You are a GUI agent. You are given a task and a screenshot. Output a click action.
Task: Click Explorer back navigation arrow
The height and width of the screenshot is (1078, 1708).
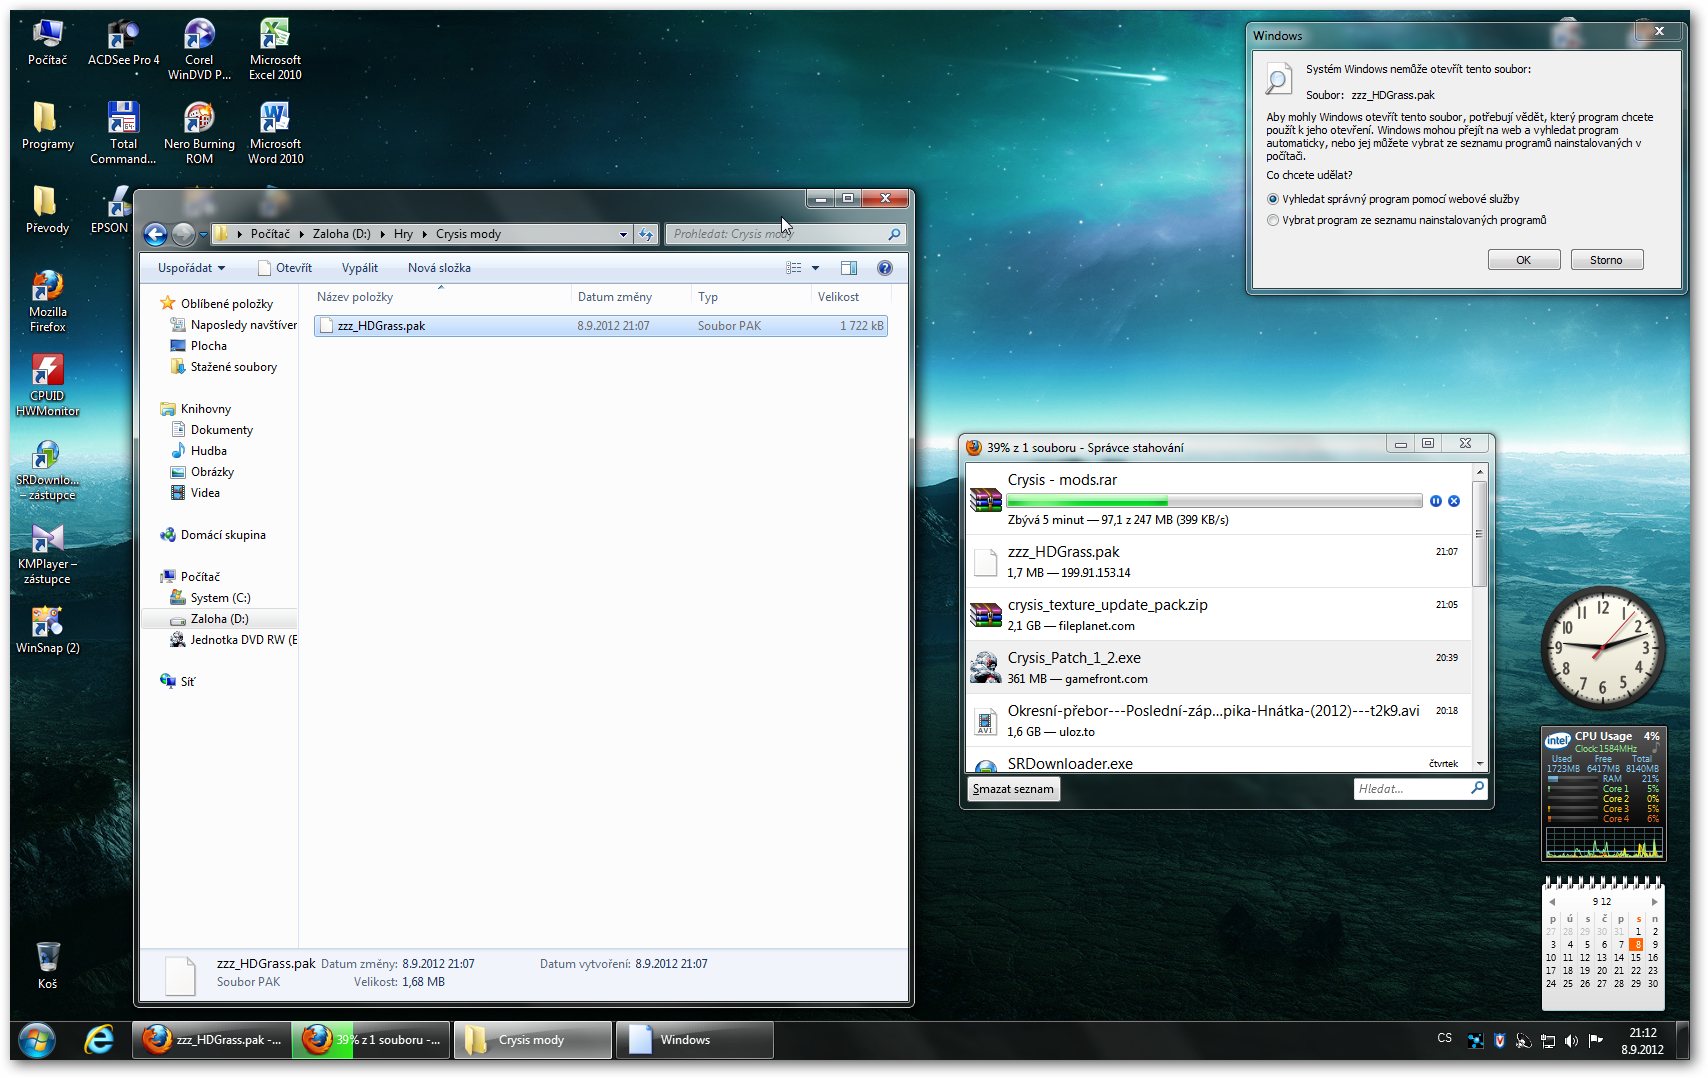coord(155,234)
